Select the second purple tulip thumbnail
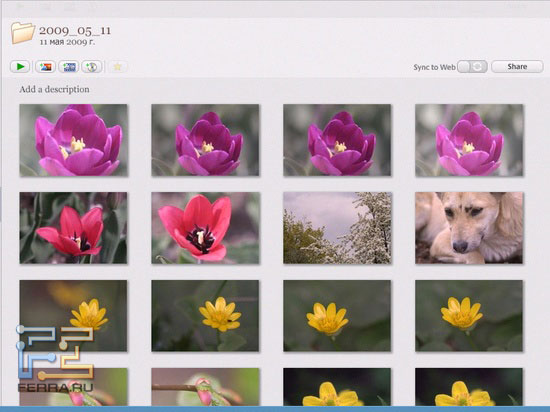The width and height of the screenshot is (550, 412). point(205,140)
